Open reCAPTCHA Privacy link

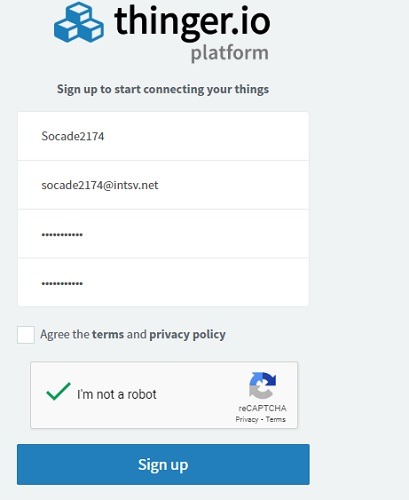pyautogui.click(x=247, y=419)
